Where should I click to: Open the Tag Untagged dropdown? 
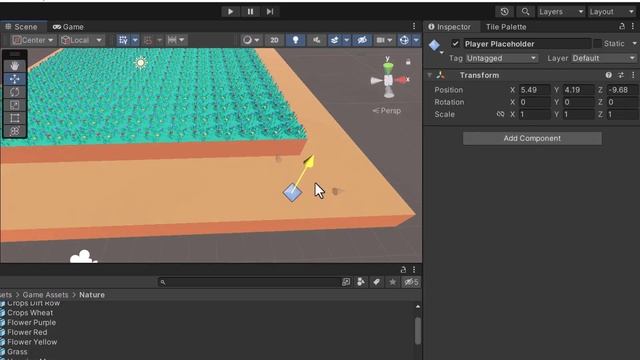click(501, 58)
